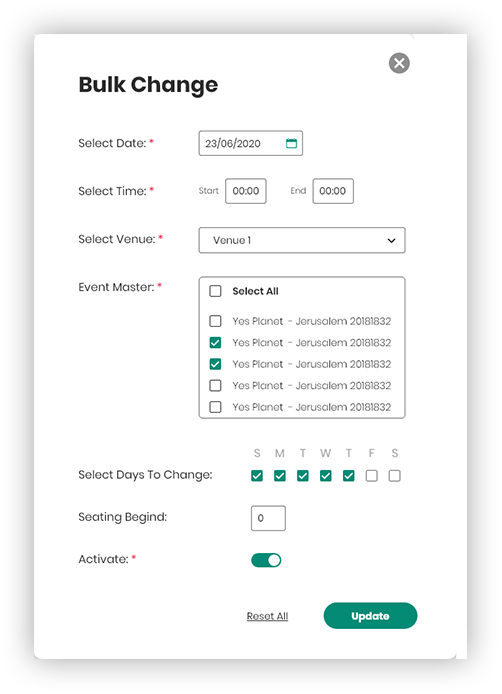502x694 pixels.
Task: Uncheck the second Yes Planet event
Action: pyautogui.click(x=215, y=343)
